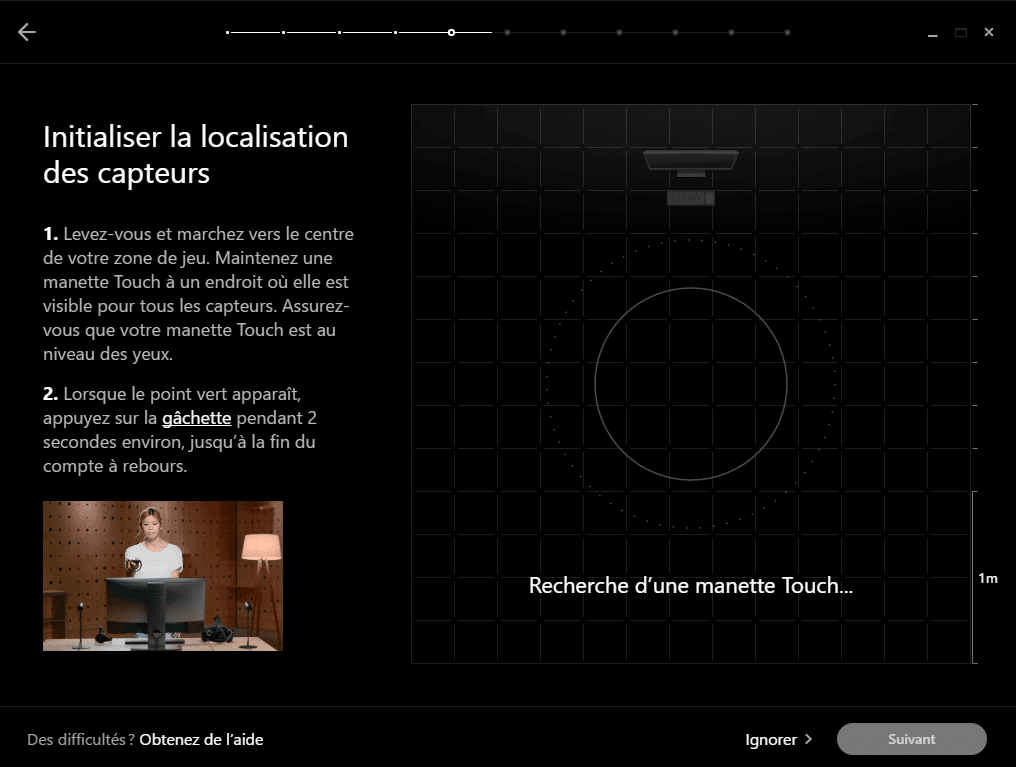Click the sensor setup video thumbnail

(x=163, y=576)
